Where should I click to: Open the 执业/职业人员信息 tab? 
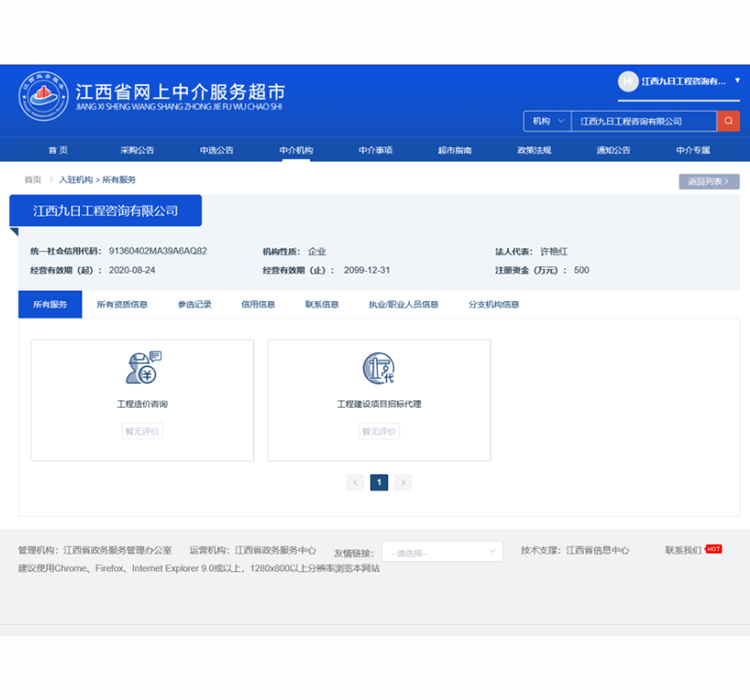403,304
